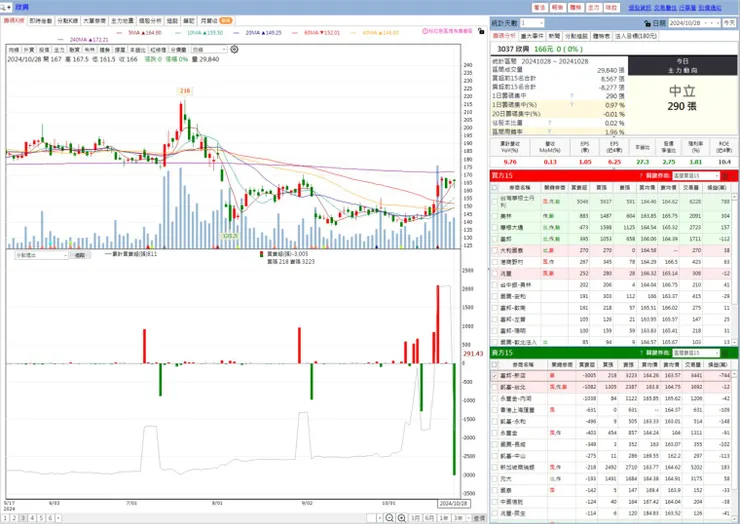The image size is (740, 524).
Task: Open the 買方15 關鍵券商 dropdown
Action: pos(696,176)
